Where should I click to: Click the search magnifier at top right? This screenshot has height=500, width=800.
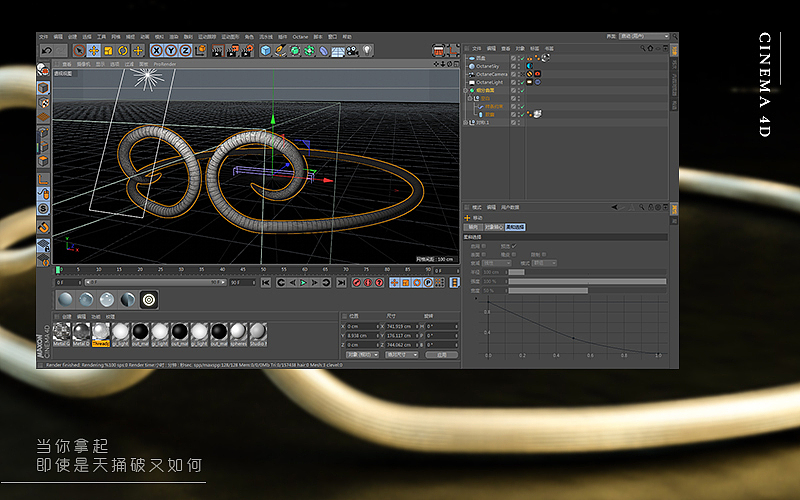[674, 36]
